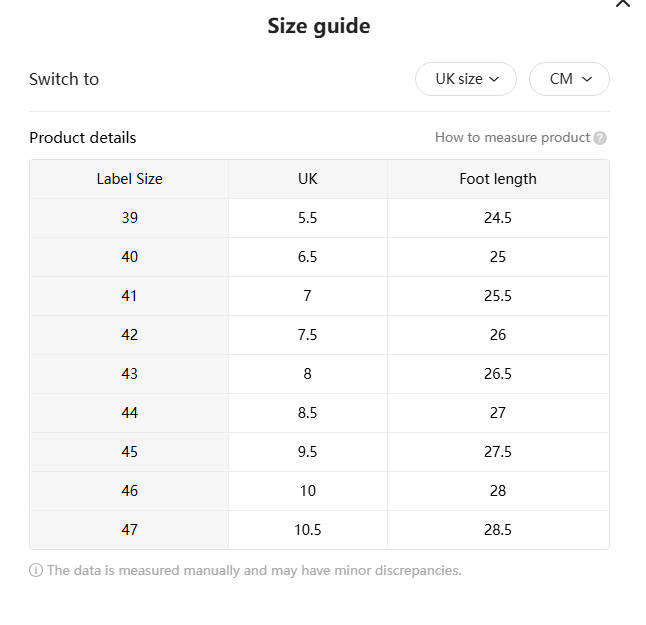Click the UK 6.5 cell

point(307,257)
